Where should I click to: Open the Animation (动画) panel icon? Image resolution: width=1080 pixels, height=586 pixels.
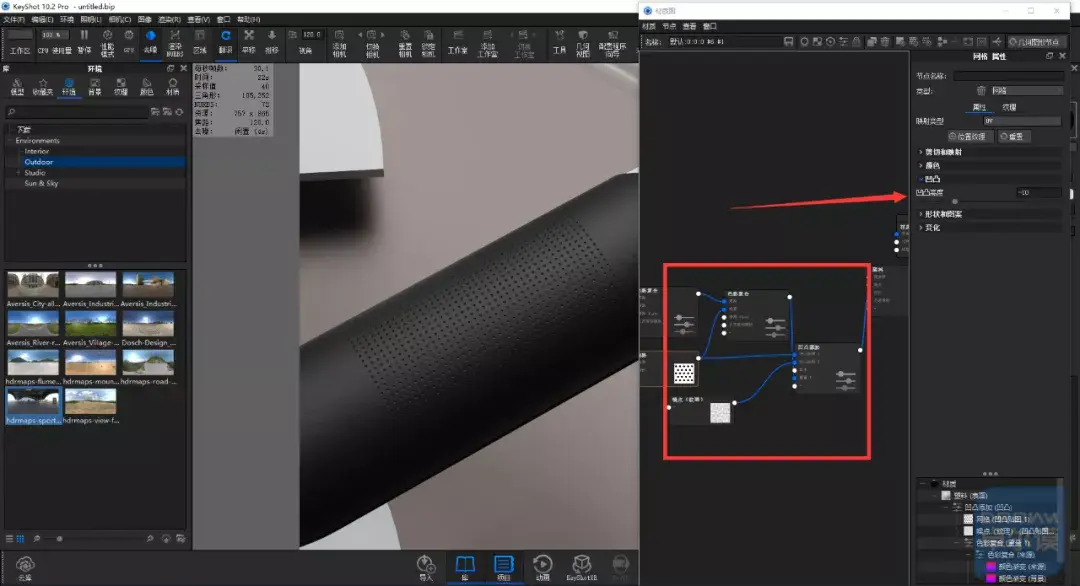(542, 567)
